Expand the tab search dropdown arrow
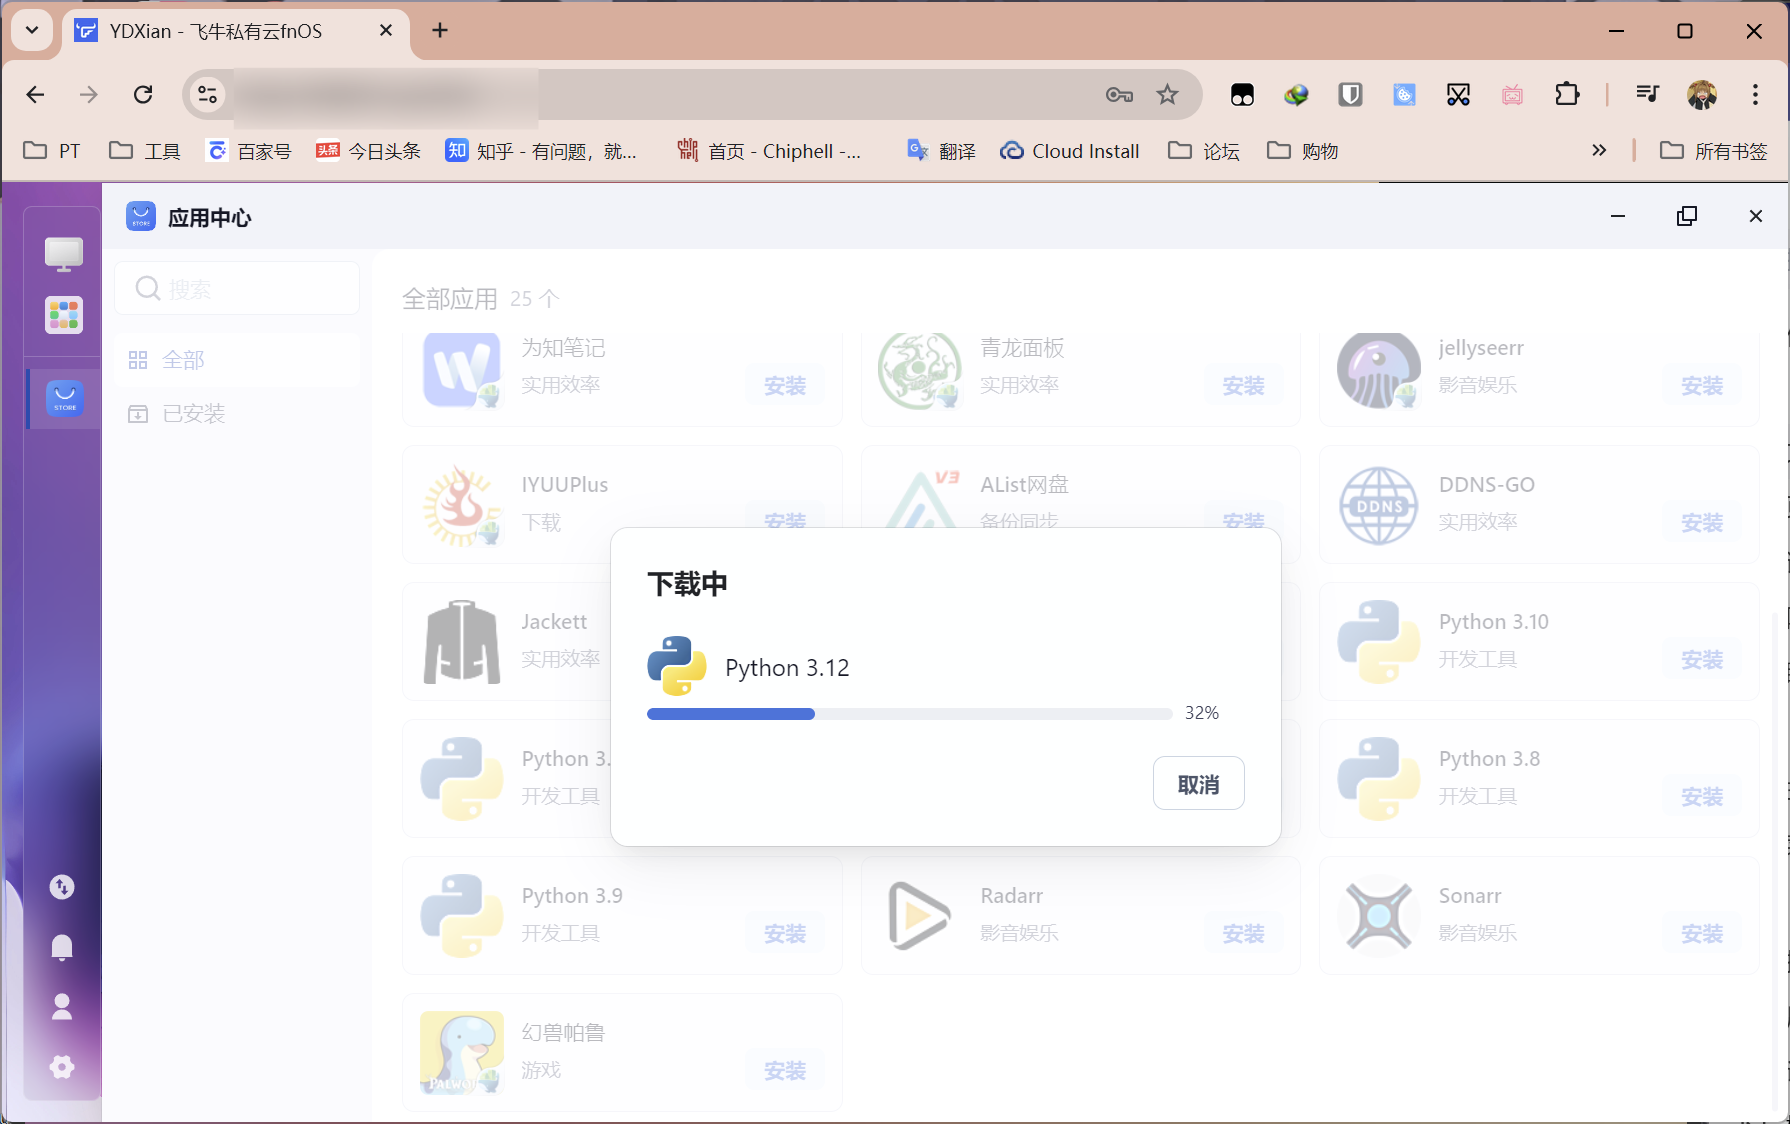The image size is (1790, 1124). 32,30
